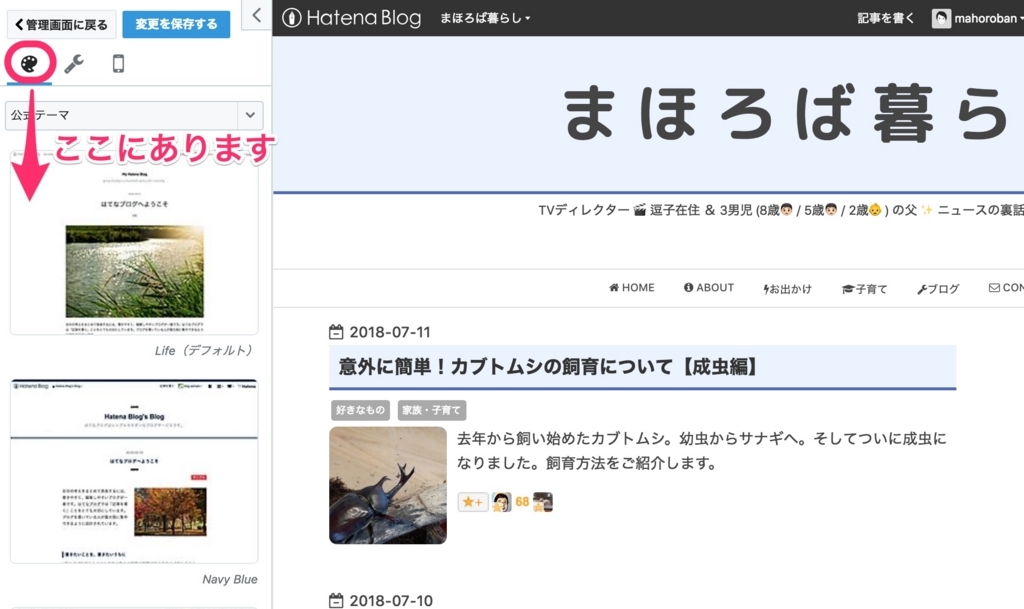The height and width of the screenshot is (609, 1024).
Task: Click the calendar icon beside 2018-07-11
Action: 336,332
